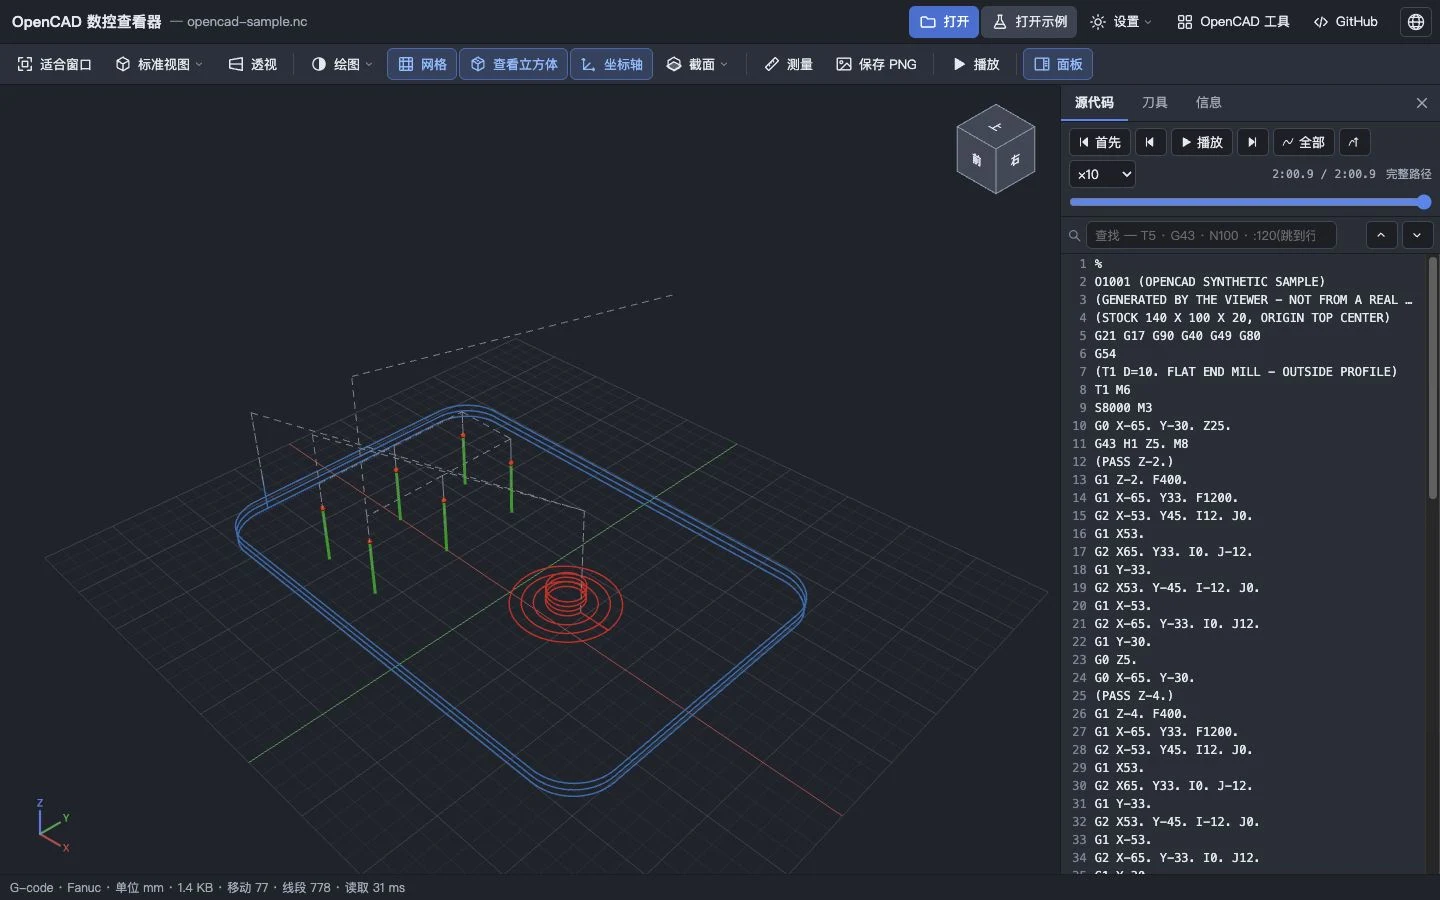This screenshot has width=1440, height=900.
Task: Click the playback progress slider handle
Action: tap(1424, 202)
